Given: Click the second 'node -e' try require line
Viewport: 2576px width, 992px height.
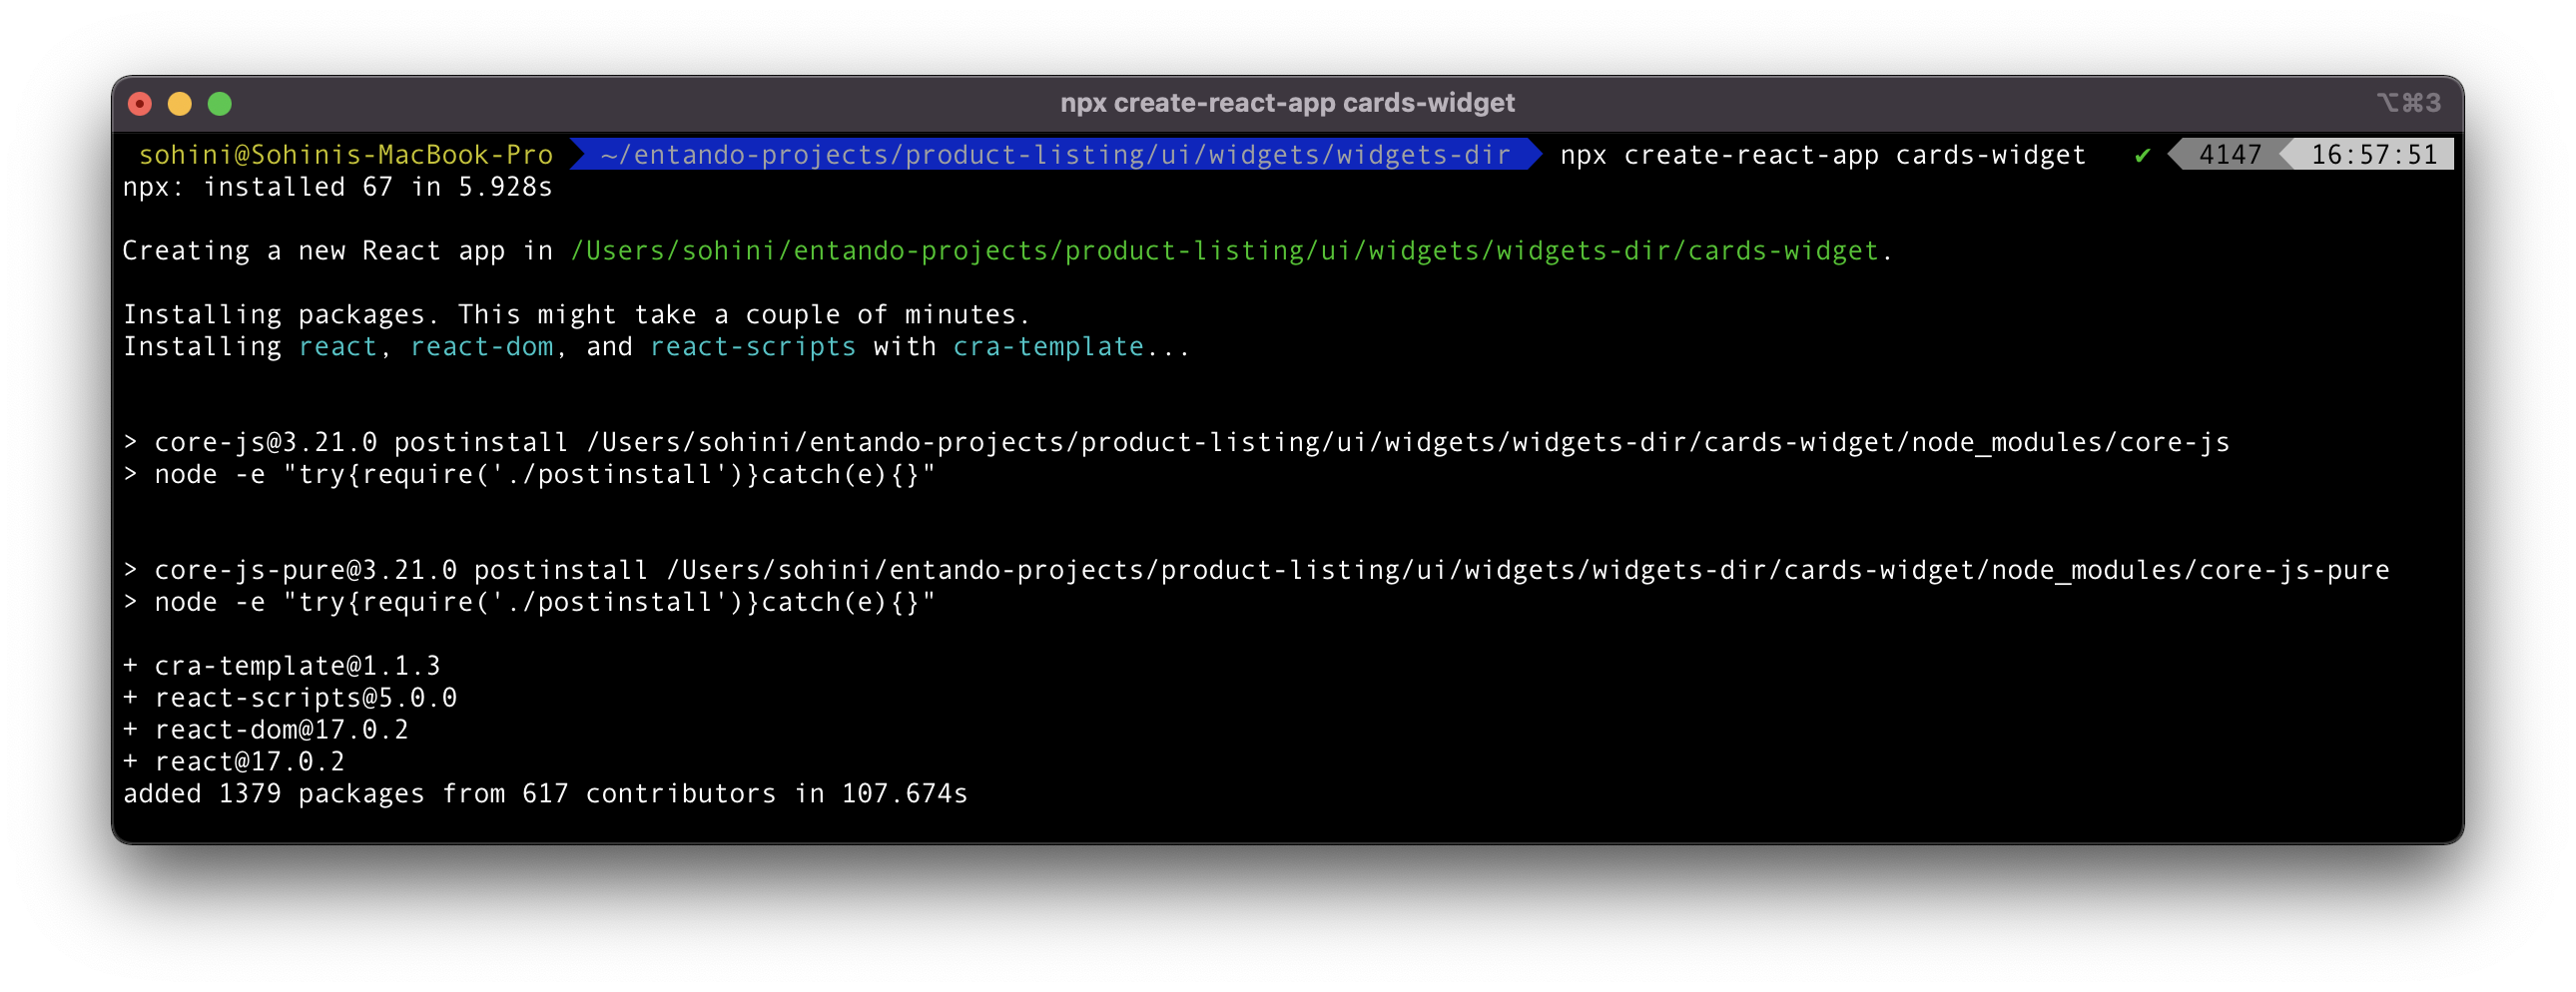Looking at the screenshot, I should [x=529, y=602].
